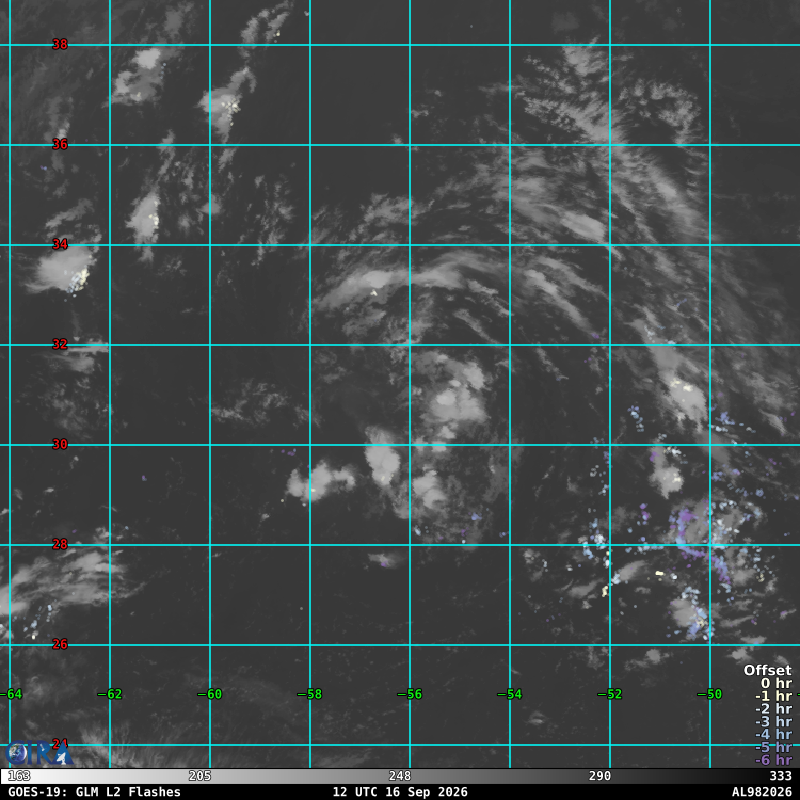This screenshot has height=800, width=800.
Task: Click the red 34 latitude label
Action: tap(60, 244)
